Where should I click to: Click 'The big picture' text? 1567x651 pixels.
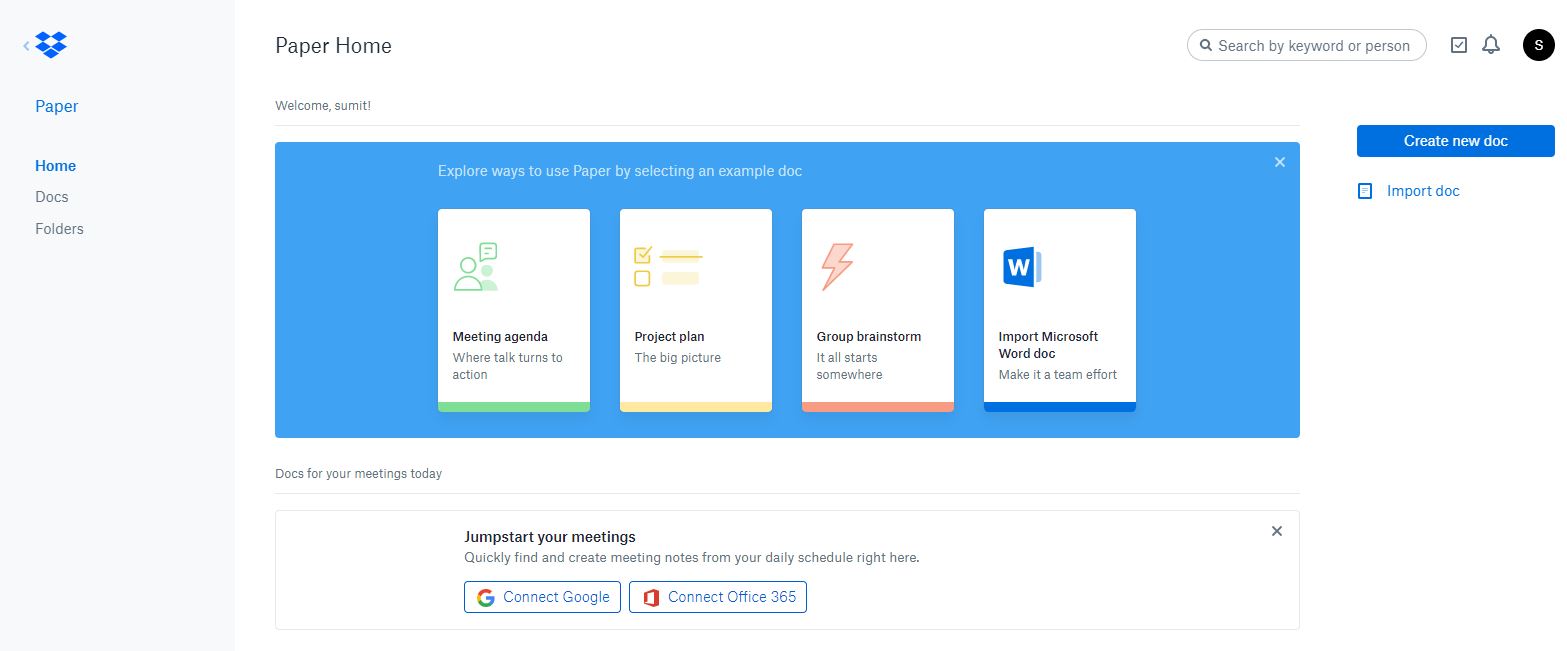click(x=678, y=358)
